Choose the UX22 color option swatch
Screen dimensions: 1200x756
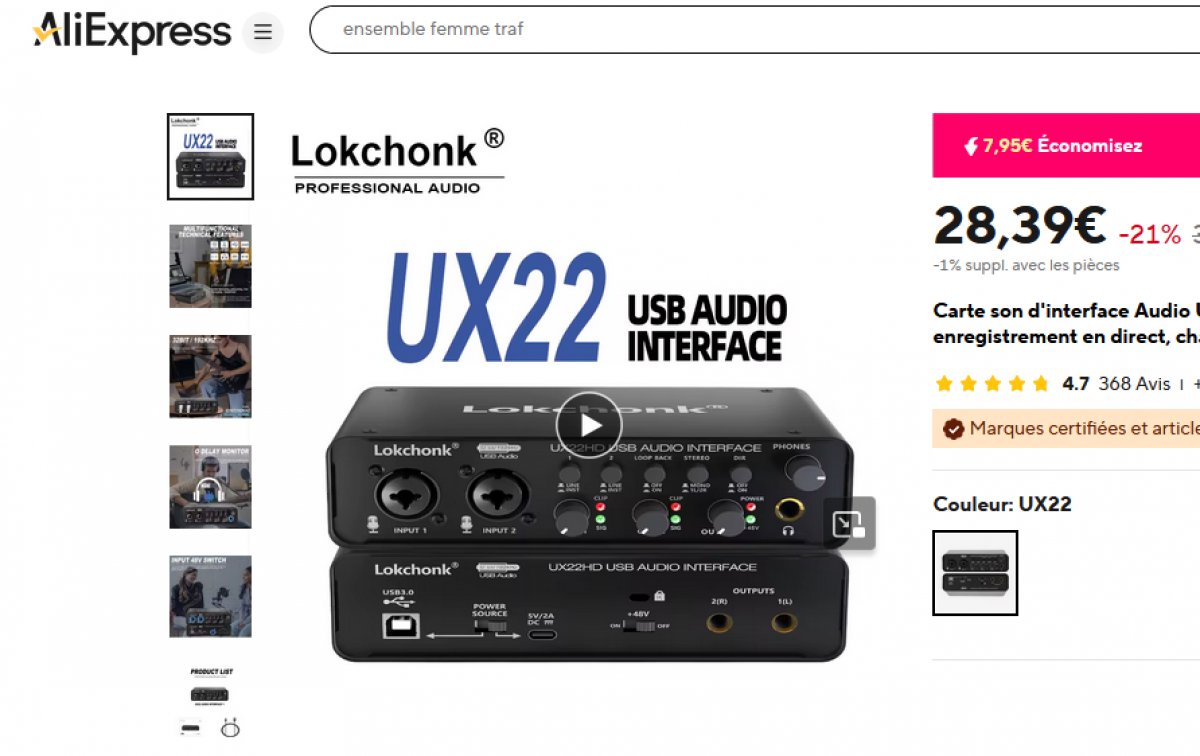tap(975, 573)
